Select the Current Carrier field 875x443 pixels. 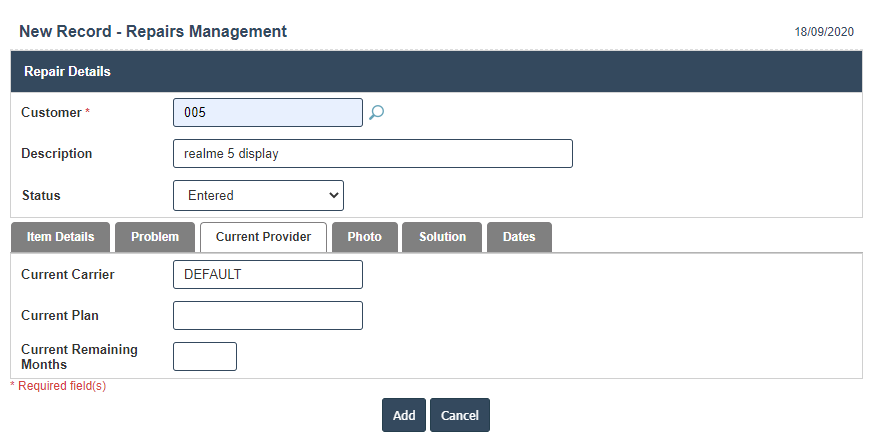click(267, 274)
